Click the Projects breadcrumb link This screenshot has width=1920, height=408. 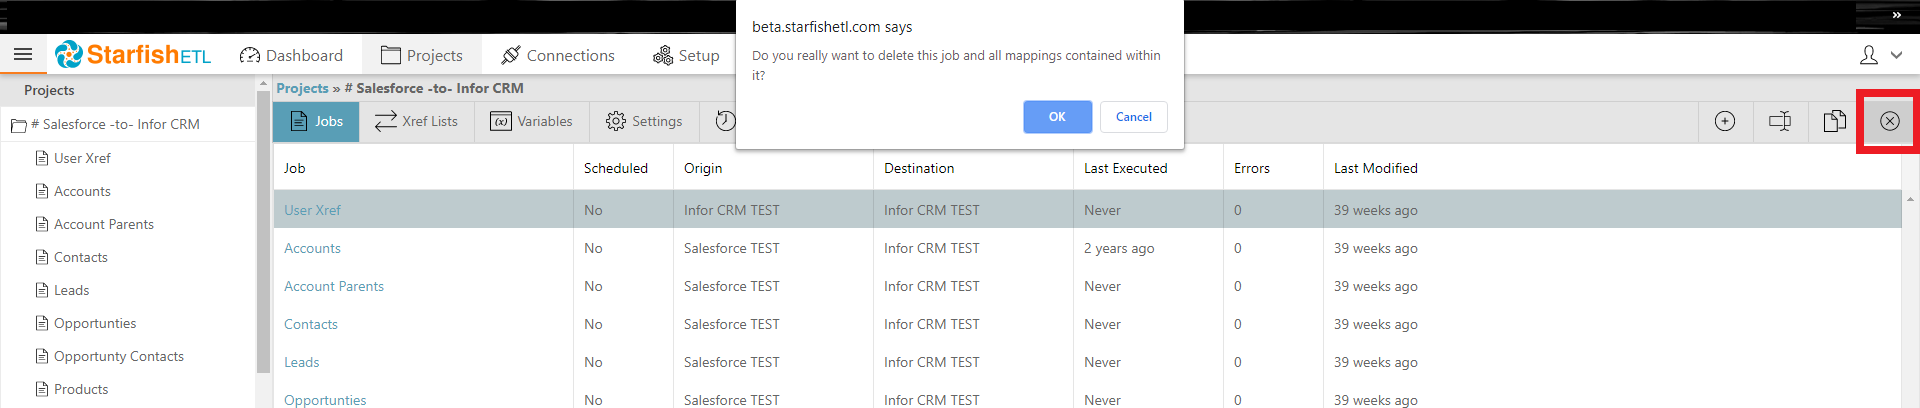pyautogui.click(x=302, y=88)
